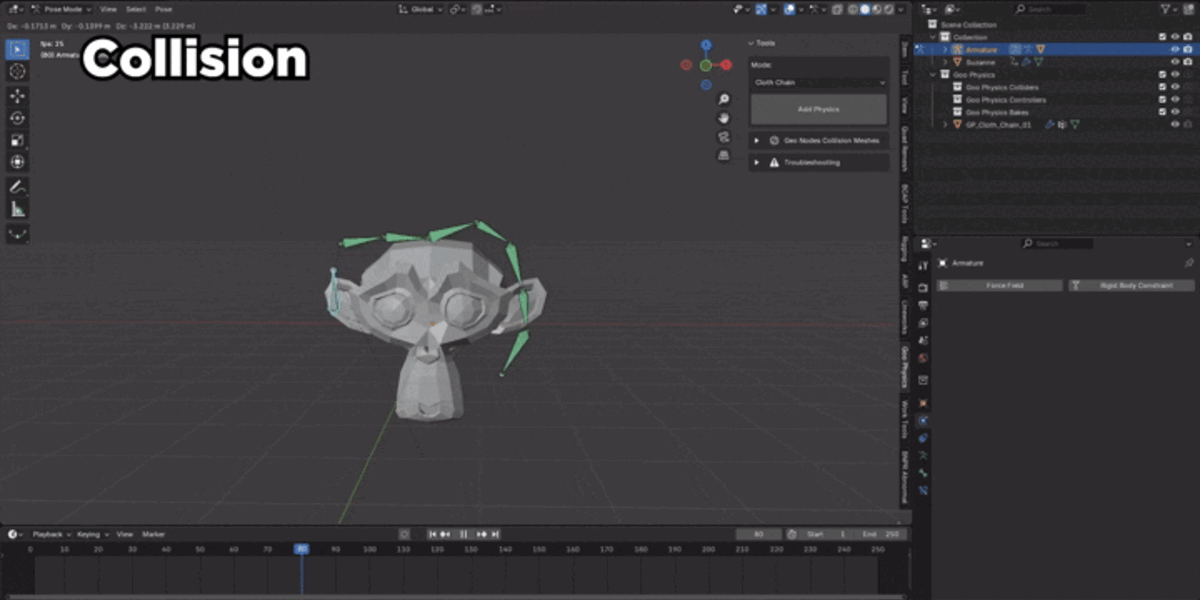Open the Pose menu

(x=164, y=9)
